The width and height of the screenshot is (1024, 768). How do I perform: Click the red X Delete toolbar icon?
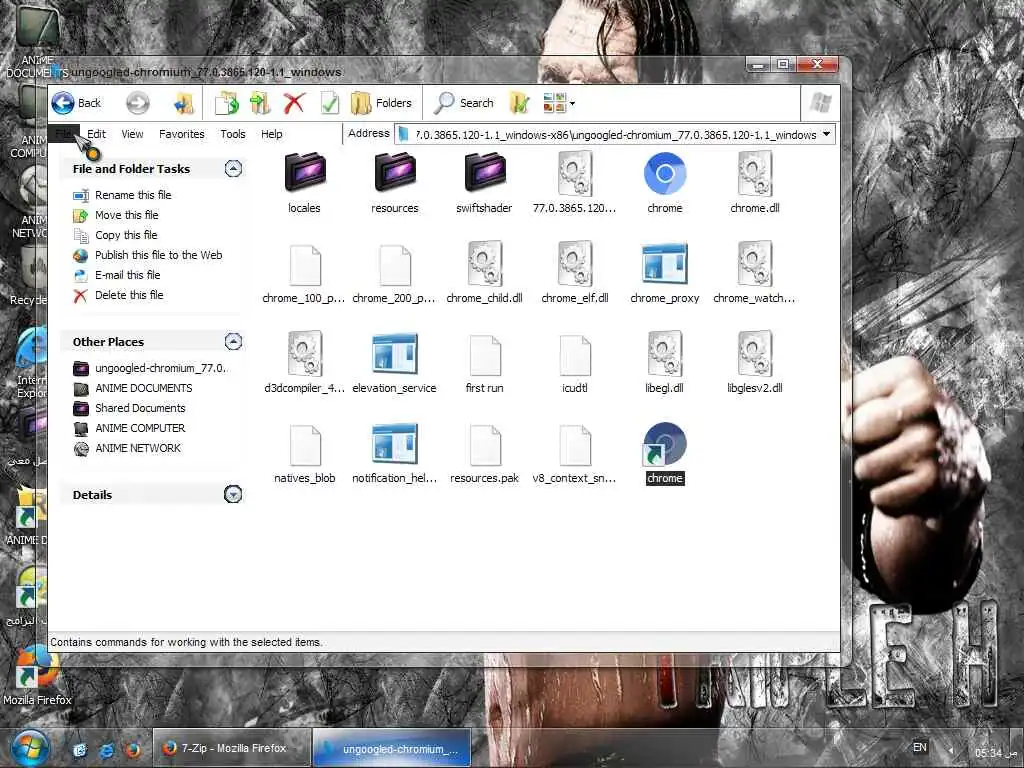tap(294, 103)
